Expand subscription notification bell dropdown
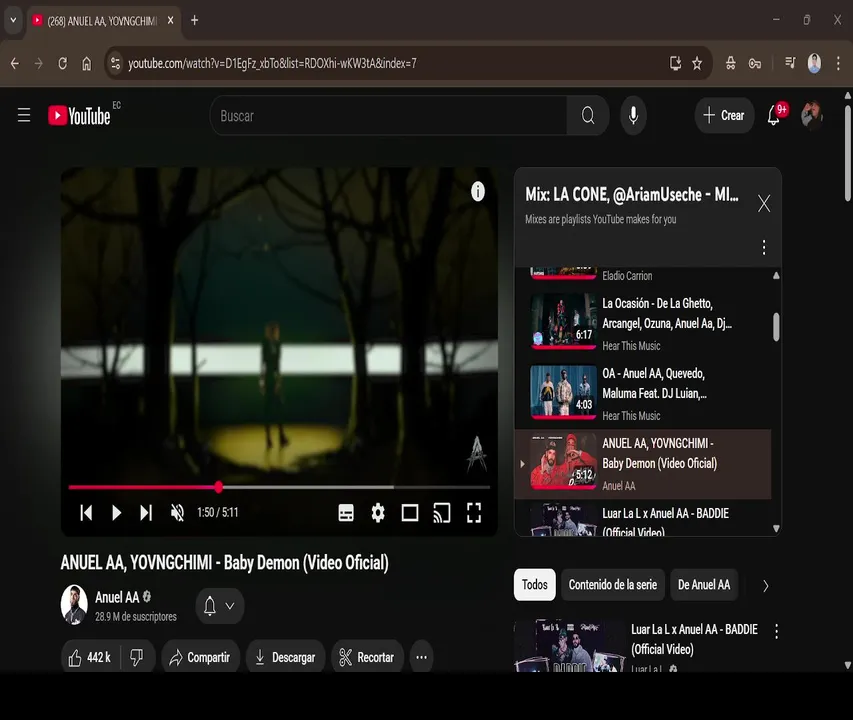The width and height of the screenshot is (853, 720). [220, 606]
